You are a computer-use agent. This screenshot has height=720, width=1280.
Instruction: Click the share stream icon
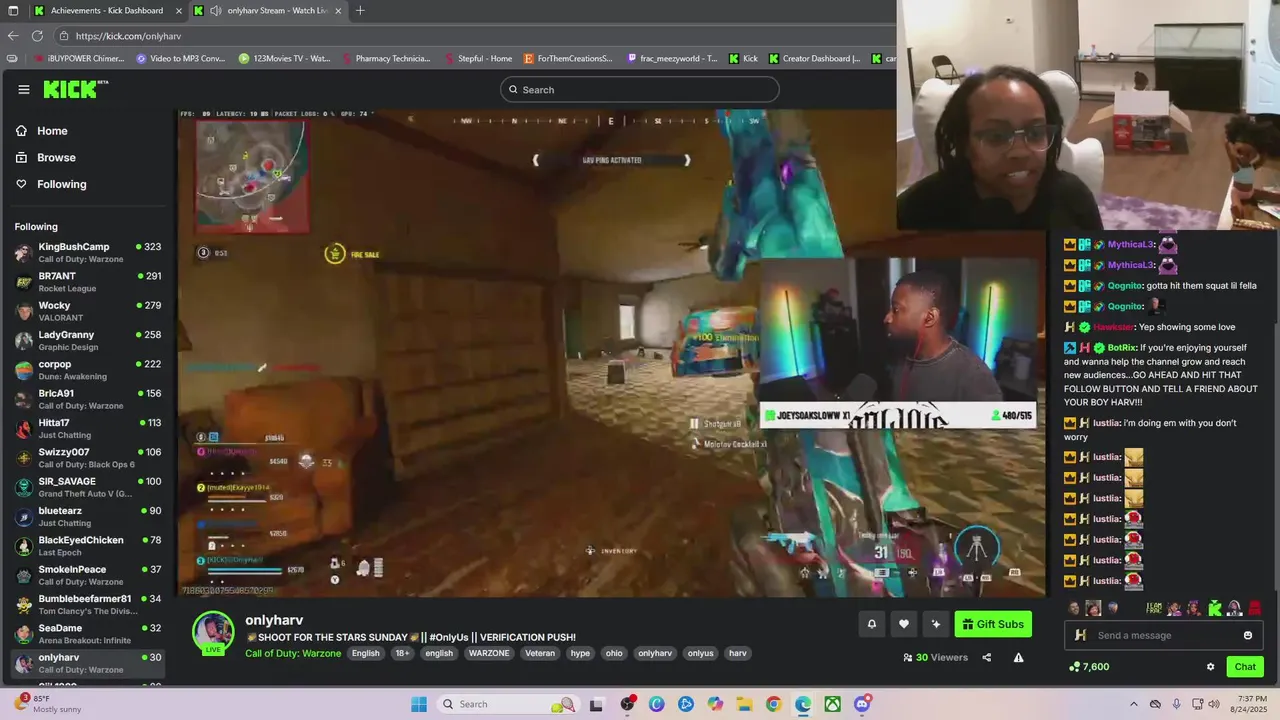[x=987, y=658]
